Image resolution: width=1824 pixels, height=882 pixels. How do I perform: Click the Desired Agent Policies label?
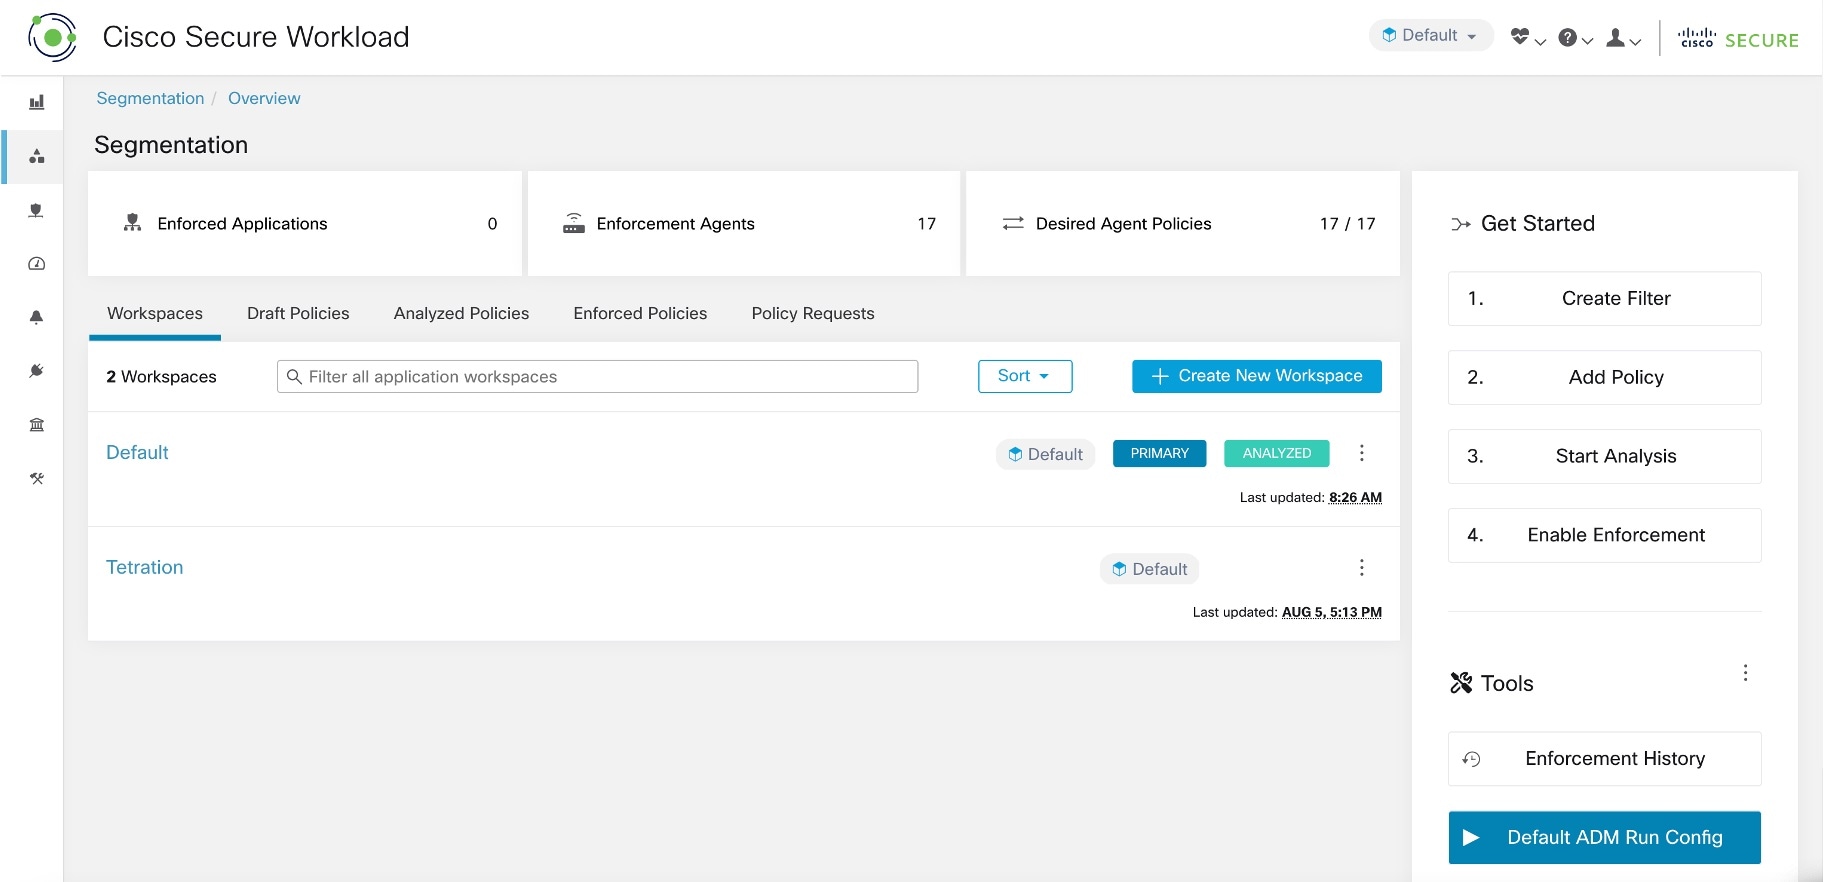[x=1123, y=224]
